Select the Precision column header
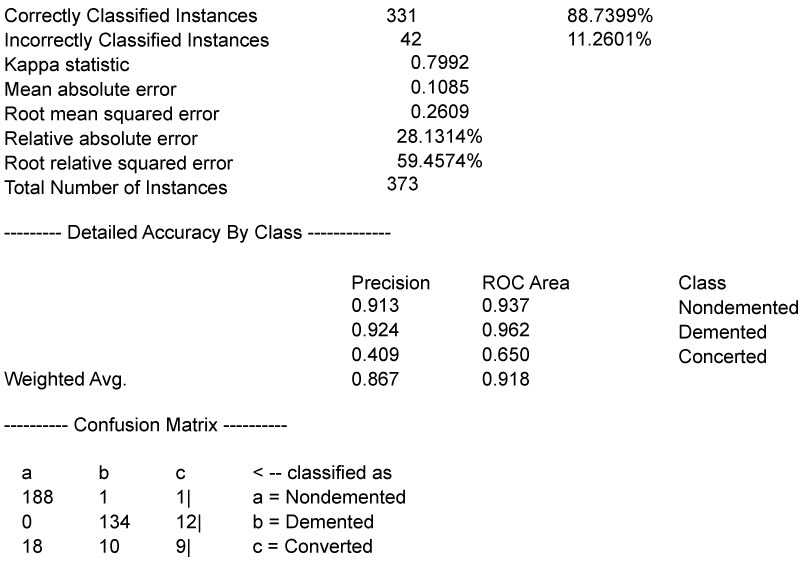Image resolution: width=800 pixels, height=569 pixels. coord(390,283)
